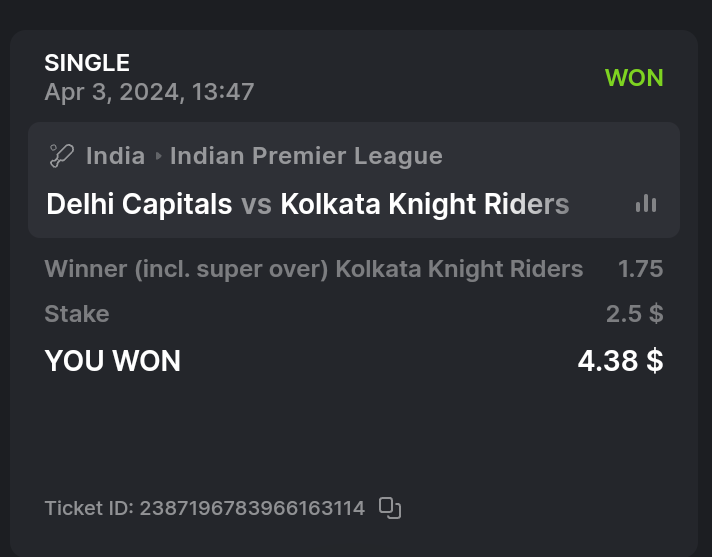Click the 1.75 odds value
This screenshot has width=712, height=557.
640,269
